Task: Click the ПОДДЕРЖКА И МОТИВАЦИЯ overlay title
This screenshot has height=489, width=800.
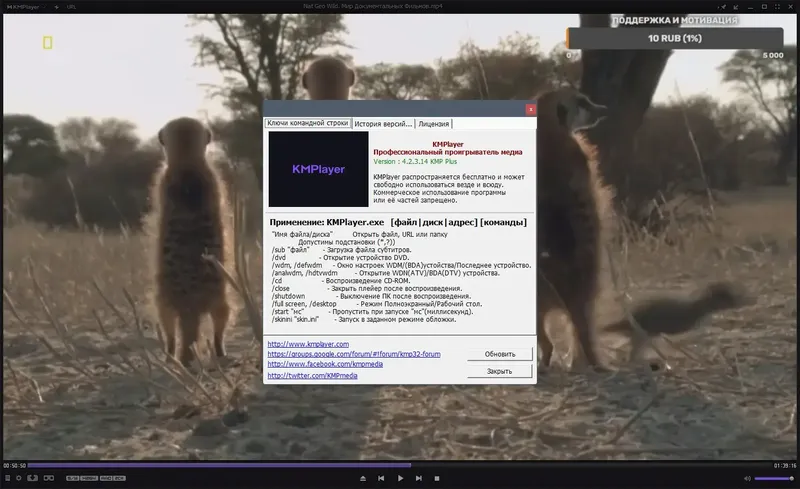Action: coord(675,20)
